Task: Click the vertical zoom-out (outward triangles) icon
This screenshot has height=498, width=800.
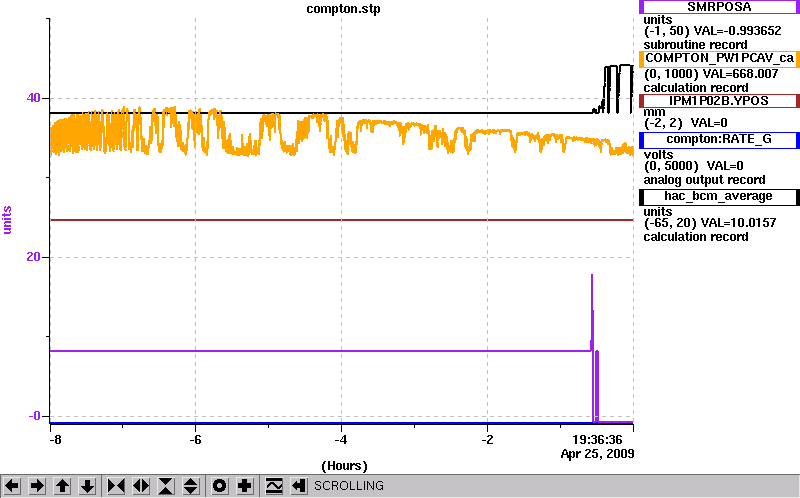Action: pyautogui.click(x=191, y=486)
